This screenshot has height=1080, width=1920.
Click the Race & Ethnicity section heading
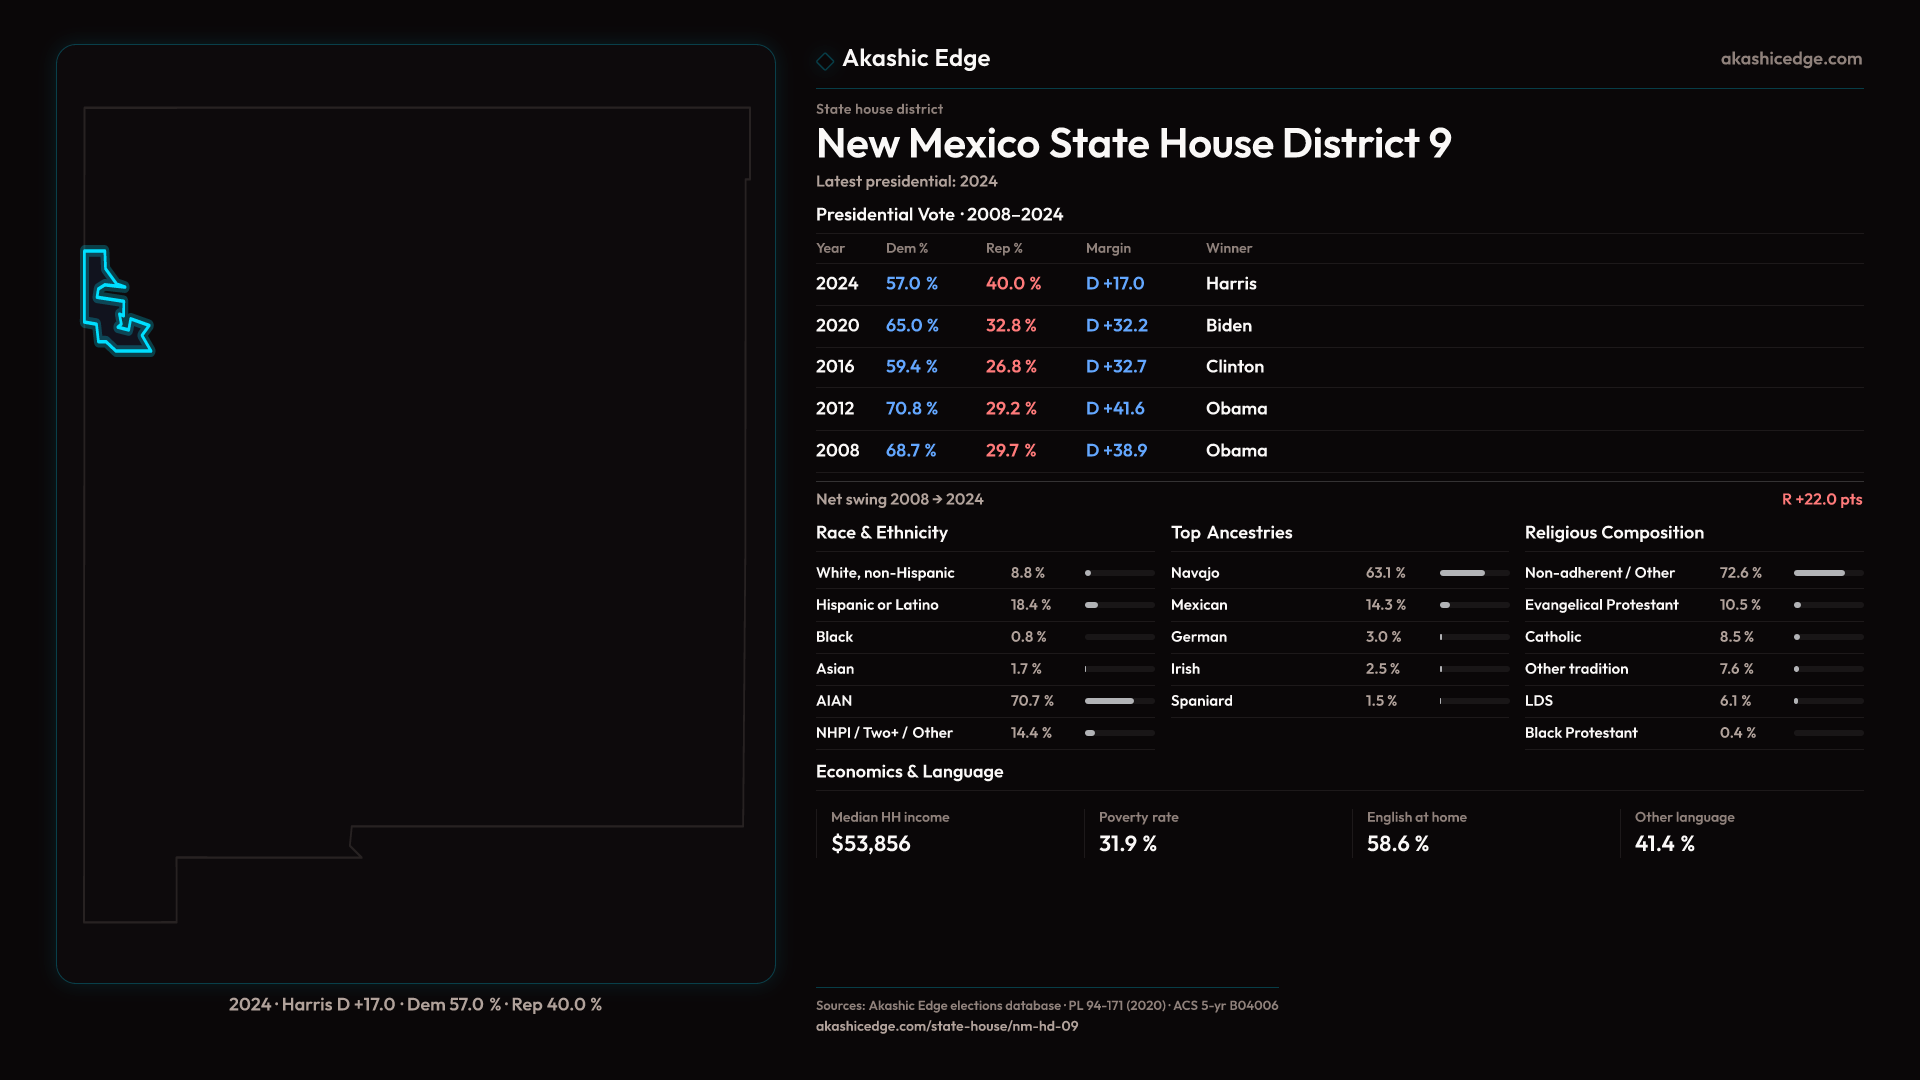pos(881,533)
